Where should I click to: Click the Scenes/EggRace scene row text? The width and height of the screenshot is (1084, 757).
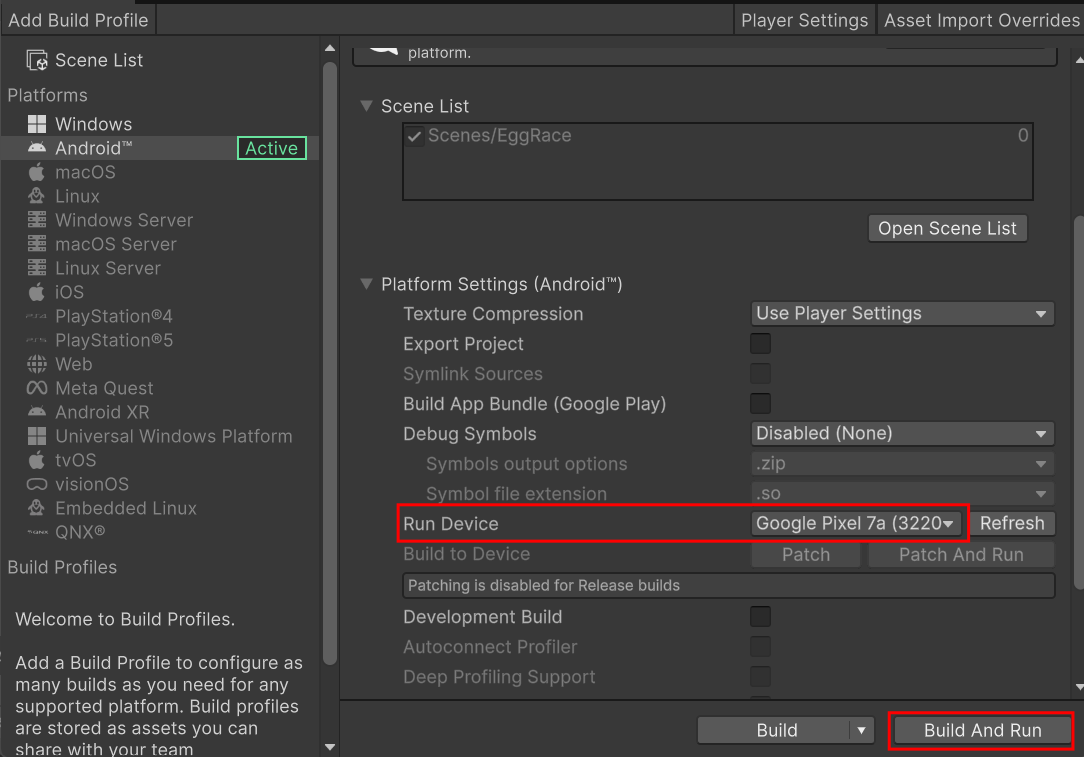499,135
